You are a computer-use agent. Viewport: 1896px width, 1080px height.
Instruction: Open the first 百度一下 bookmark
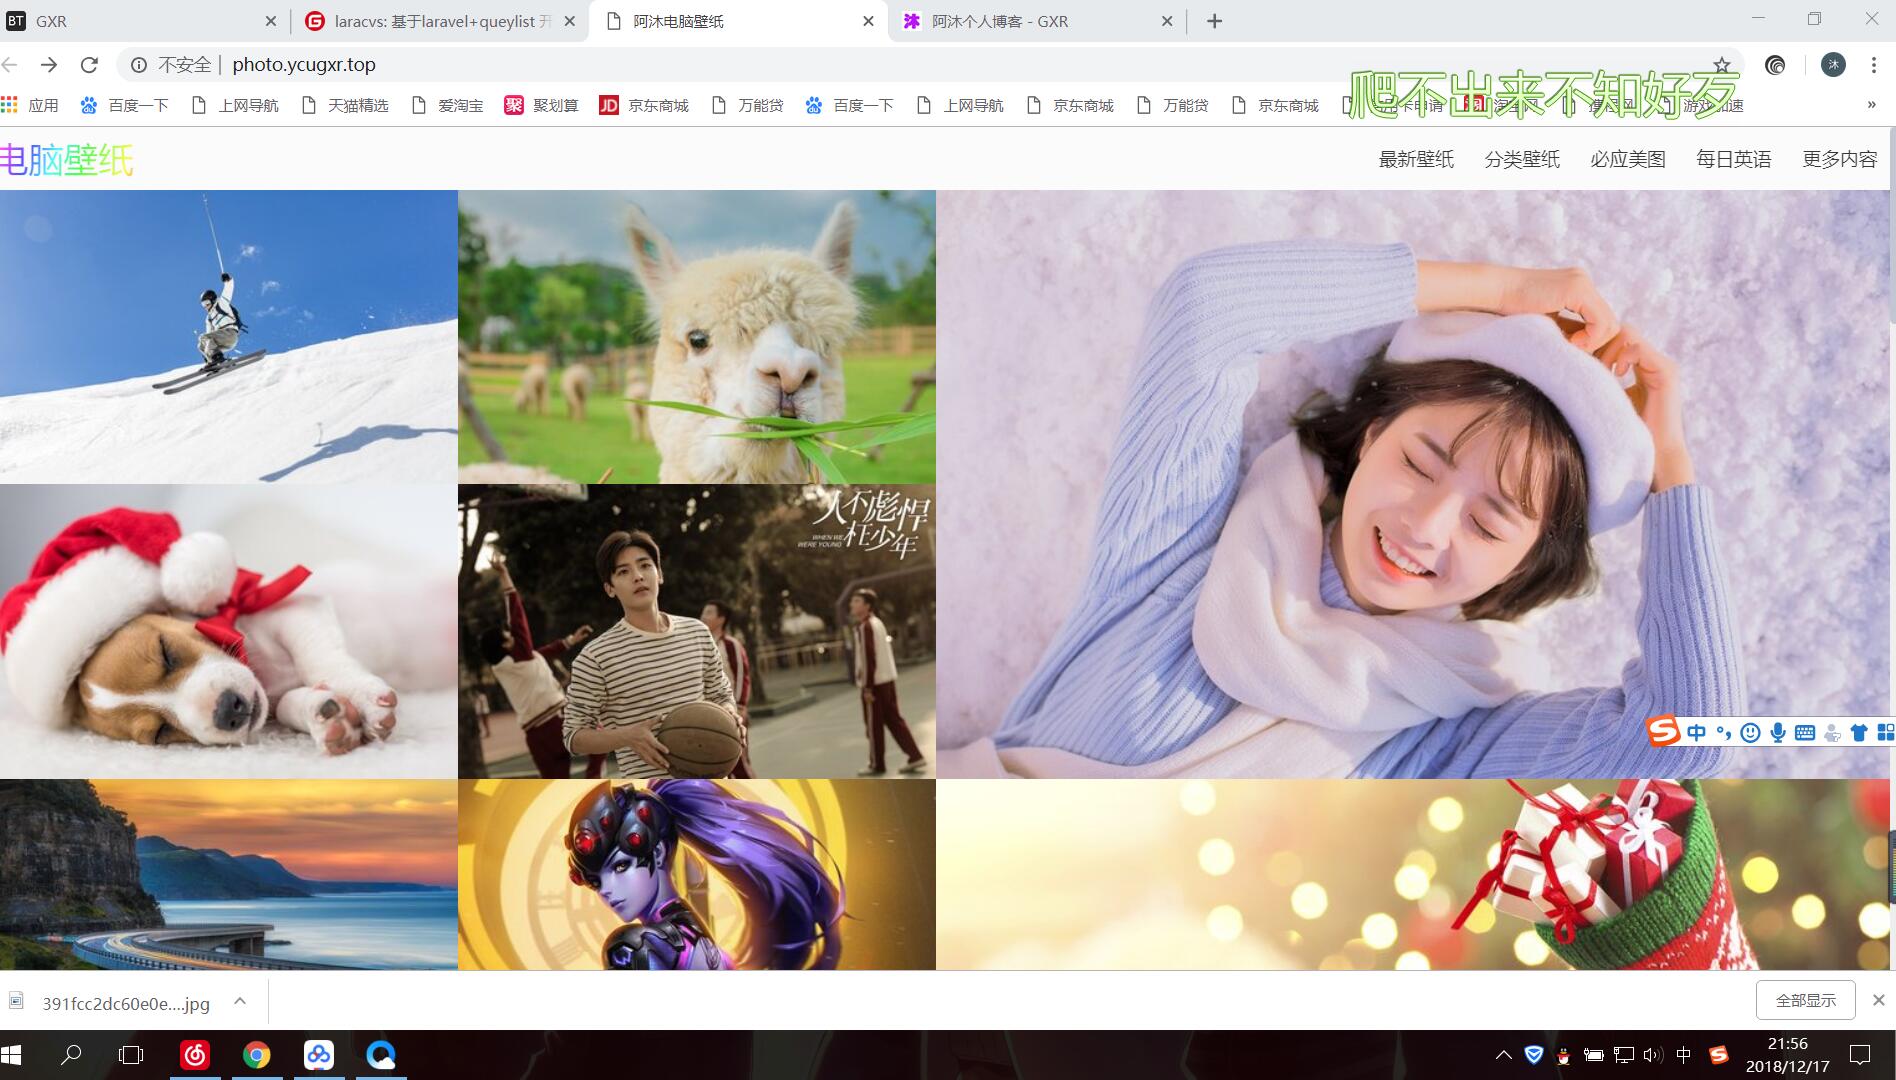(x=125, y=105)
